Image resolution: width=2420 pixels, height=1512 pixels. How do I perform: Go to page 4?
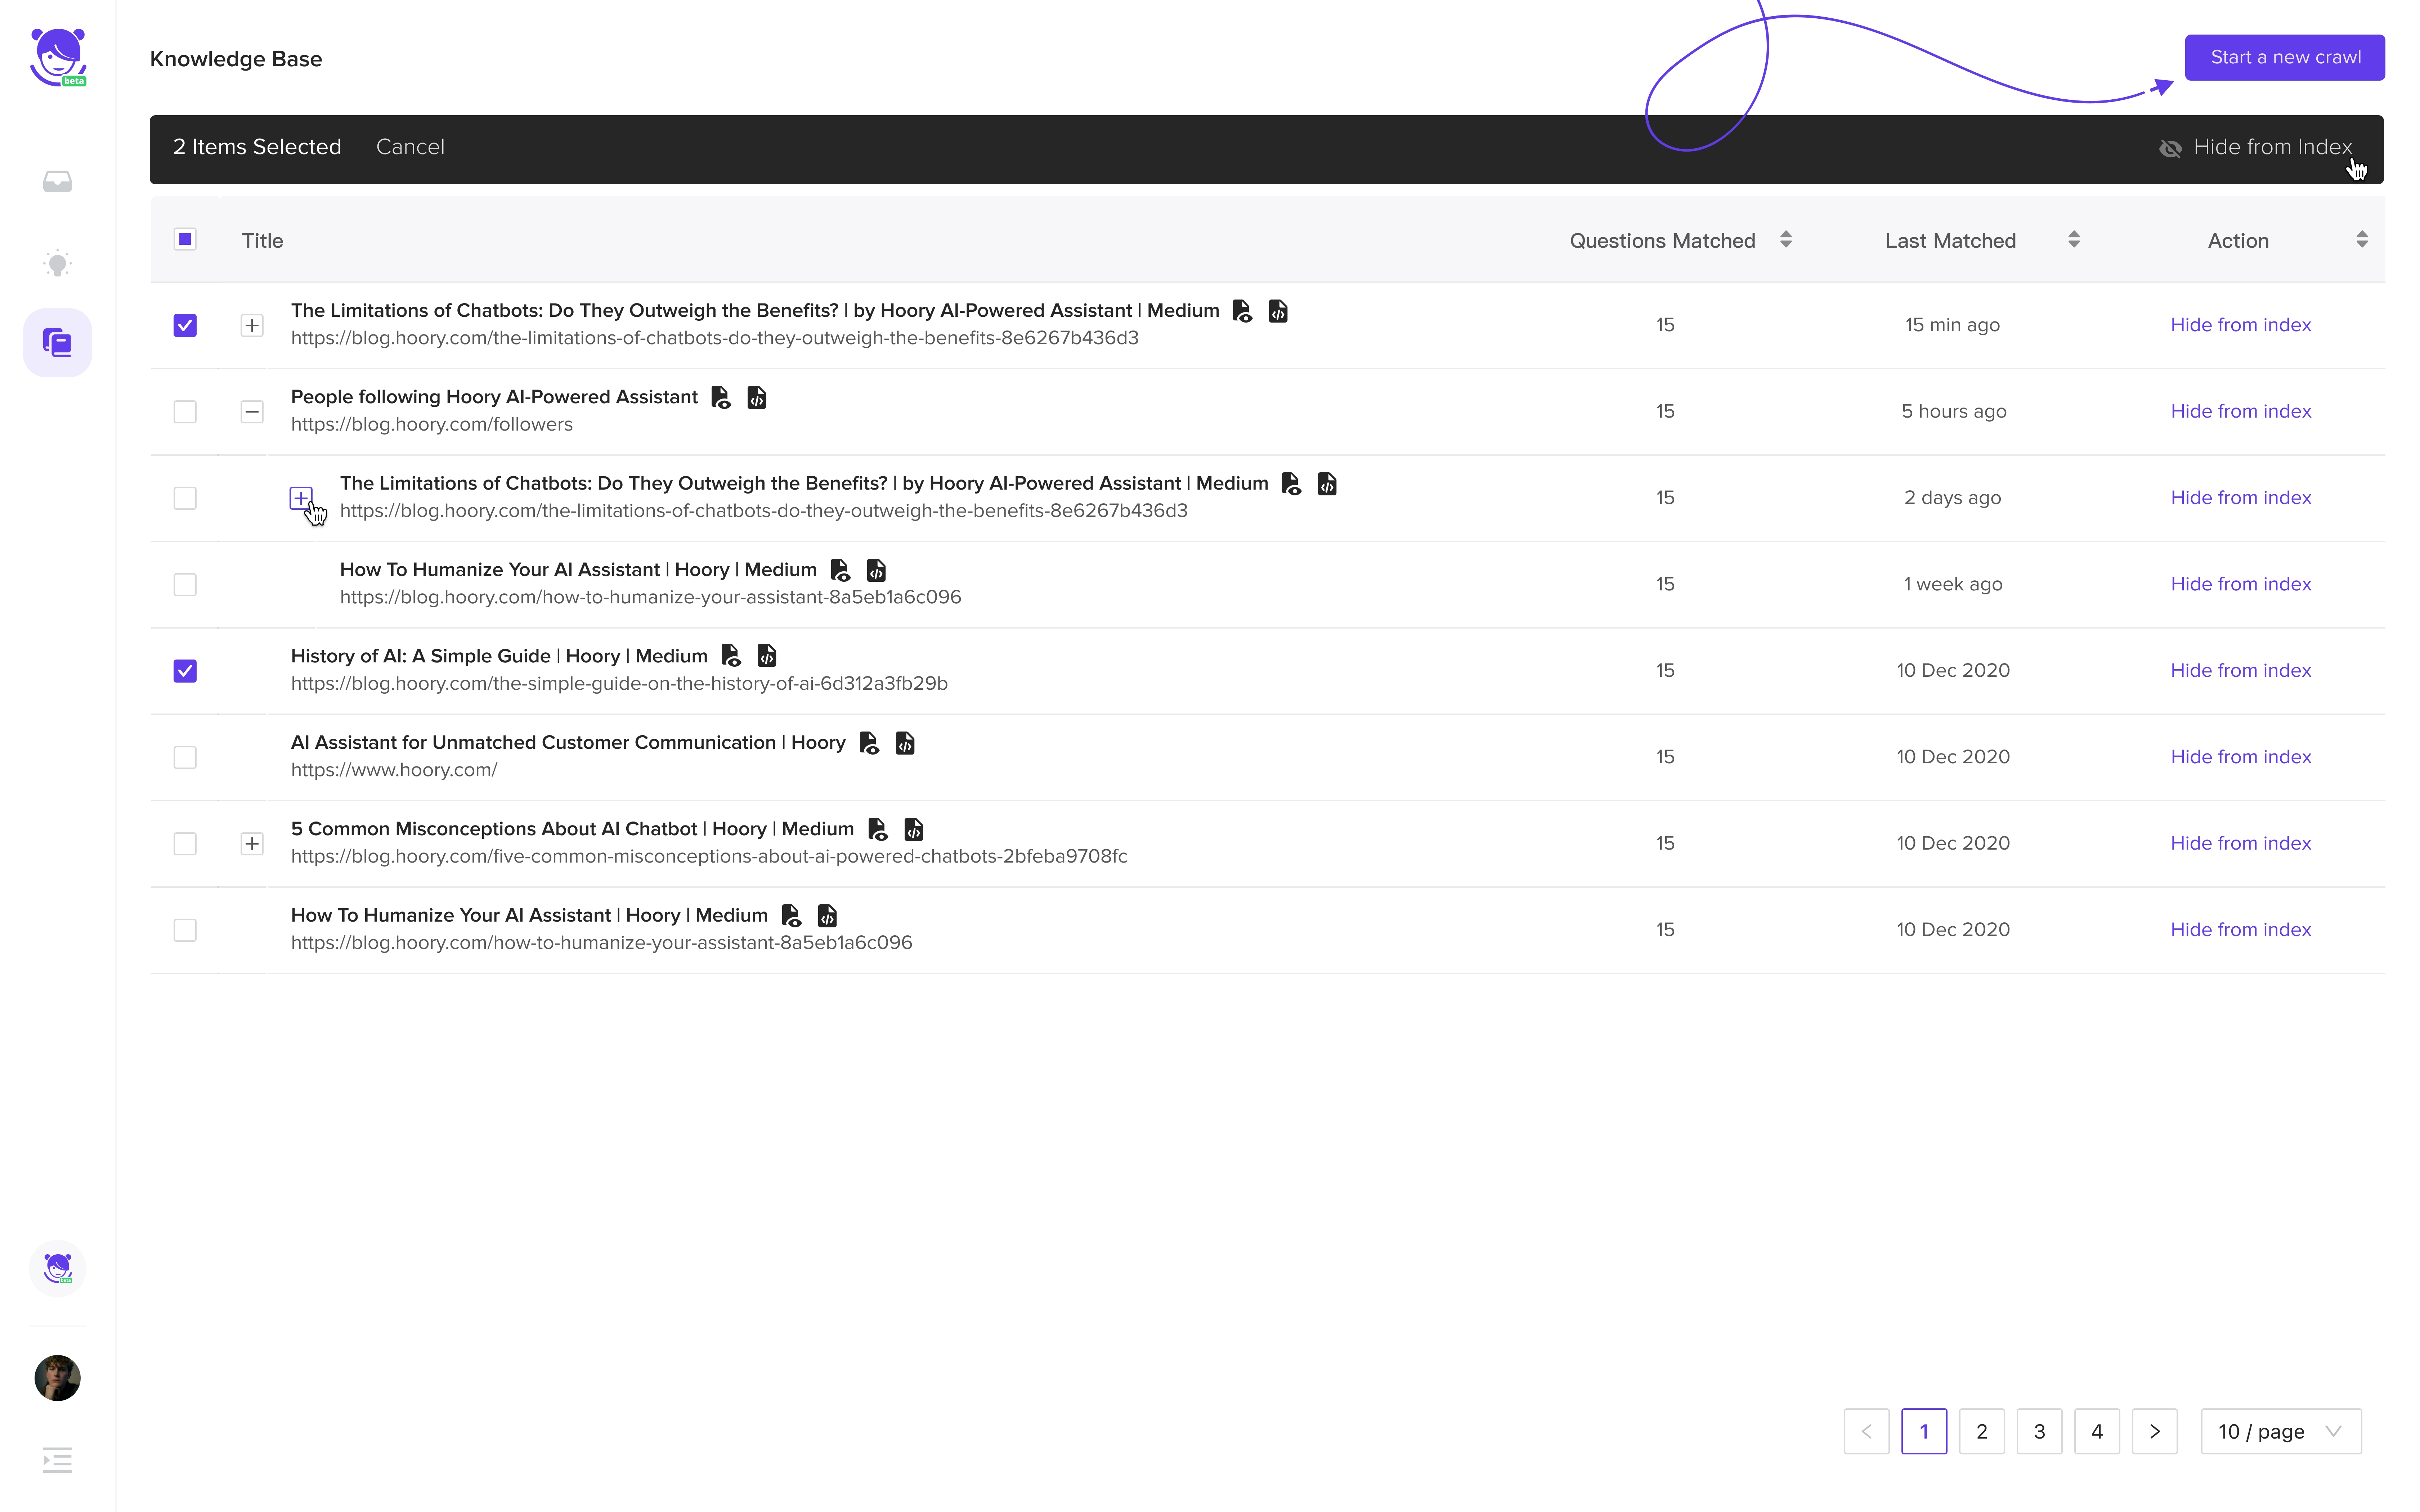pyautogui.click(x=2097, y=1431)
